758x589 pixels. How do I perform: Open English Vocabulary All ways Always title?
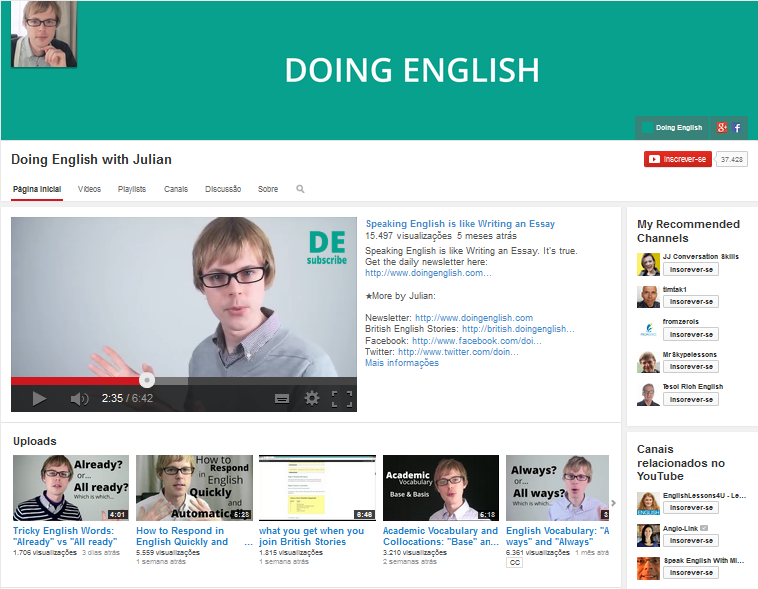tap(557, 536)
